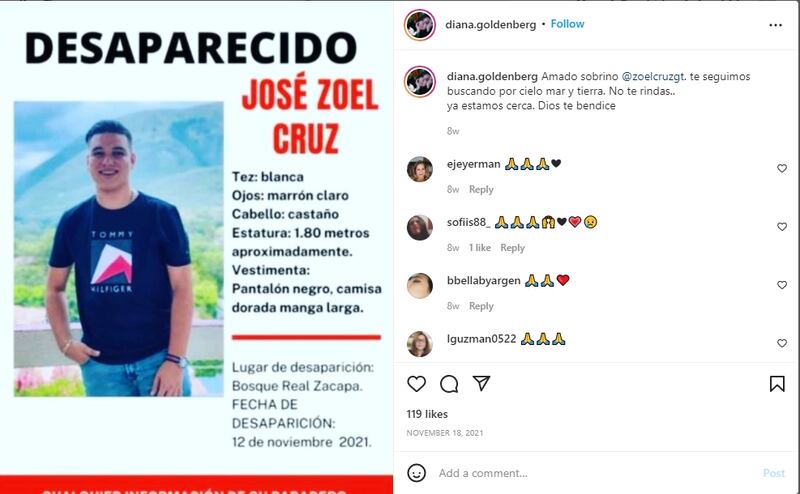Reply to bbellabyargen's comment
Image resolution: width=800 pixels, height=494 pixels.
[x=481, y=306]
